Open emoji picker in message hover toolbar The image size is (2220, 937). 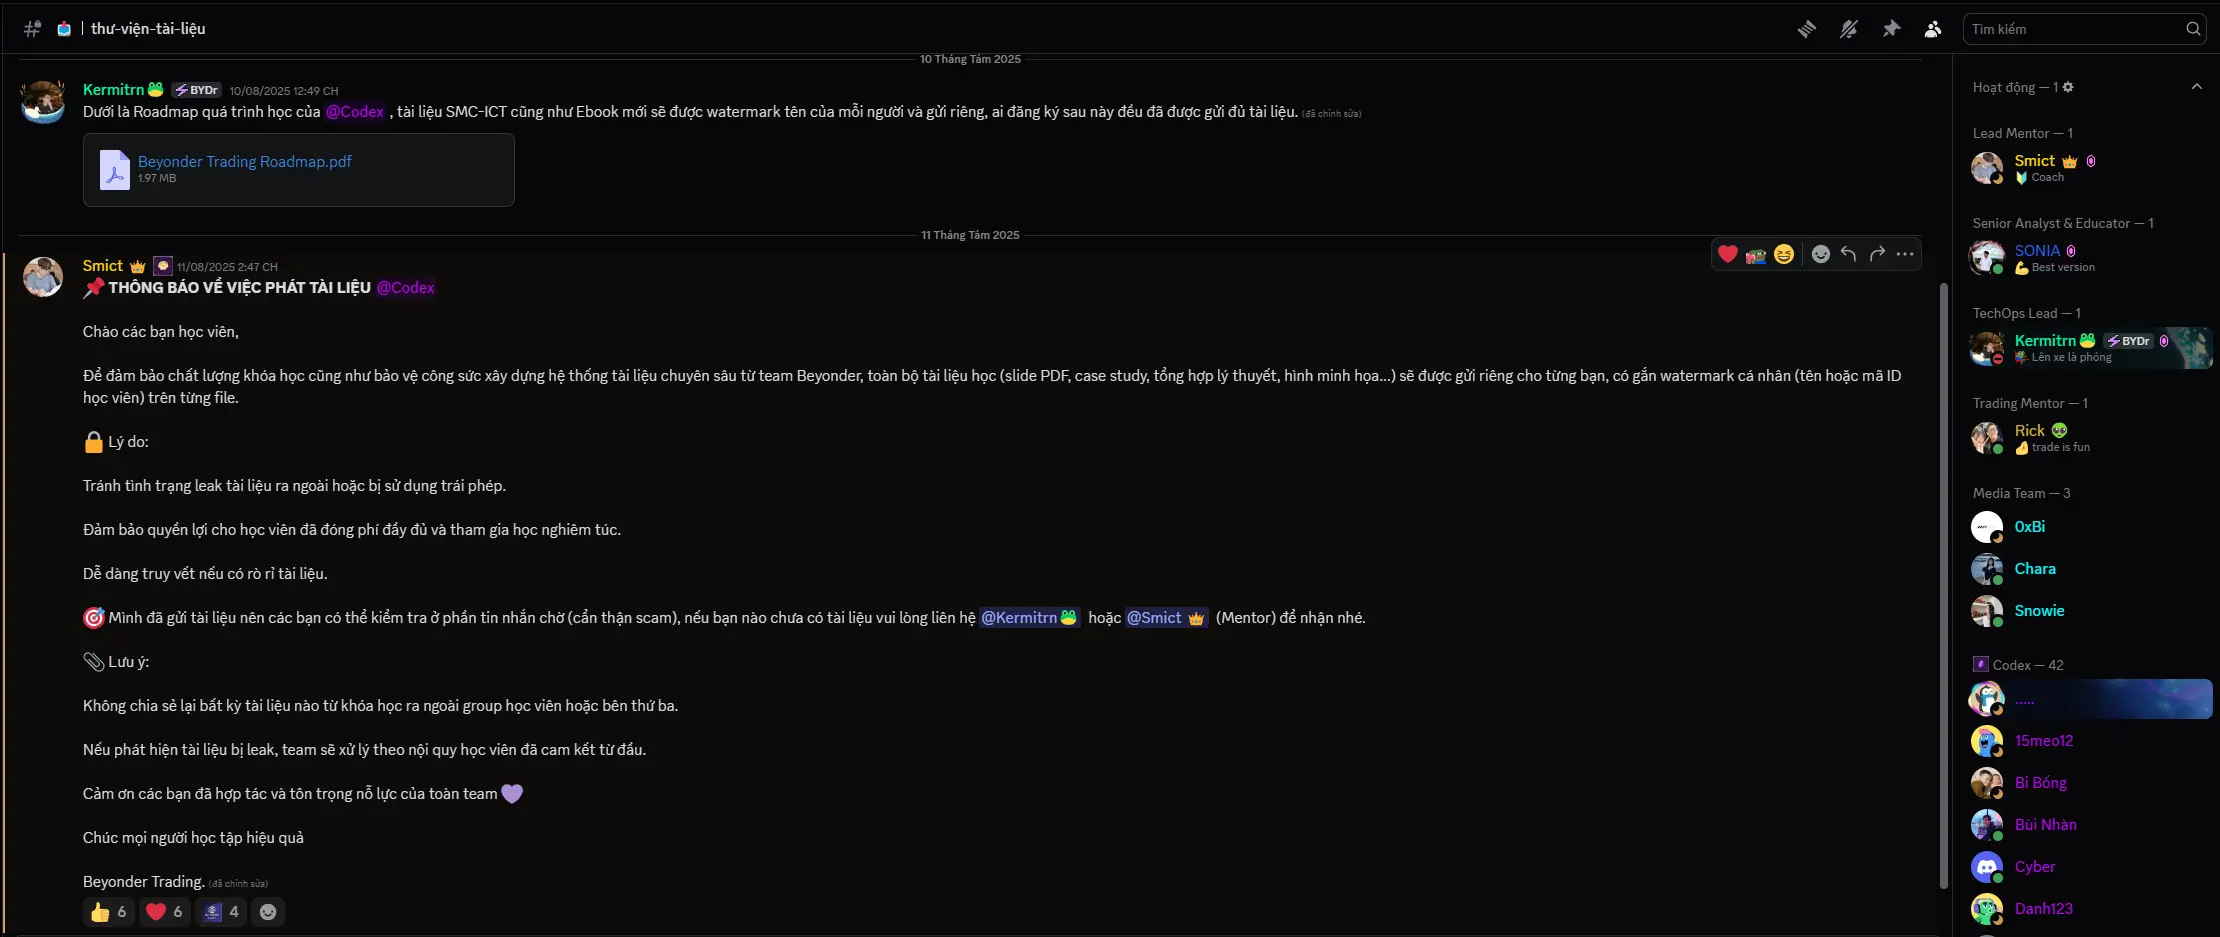point(1820,254)
